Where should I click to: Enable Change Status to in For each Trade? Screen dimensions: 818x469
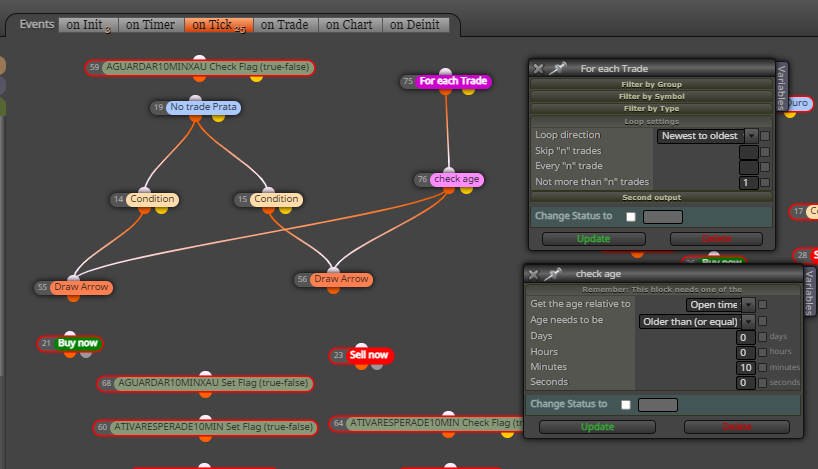click(x=631, y=217)
